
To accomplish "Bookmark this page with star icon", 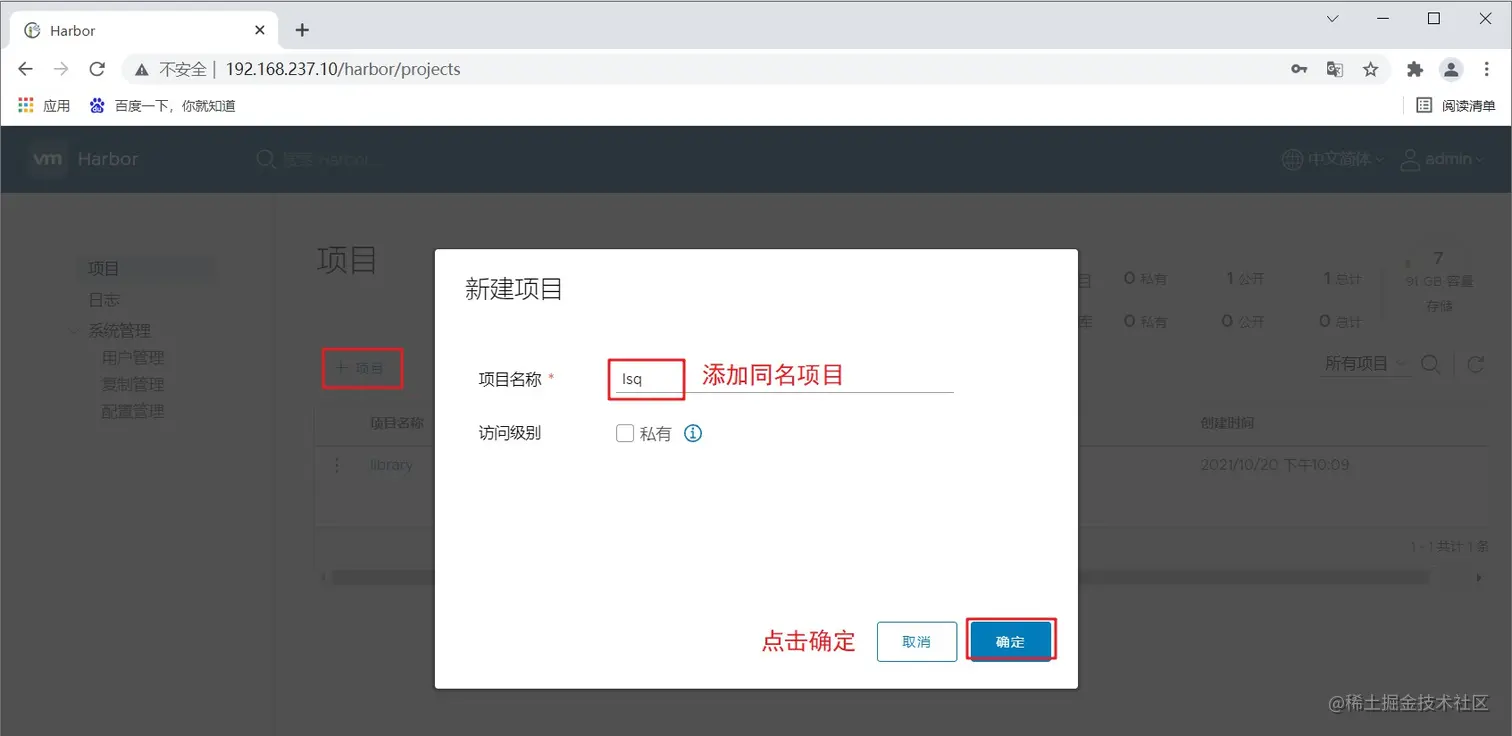I will 1370,69.
